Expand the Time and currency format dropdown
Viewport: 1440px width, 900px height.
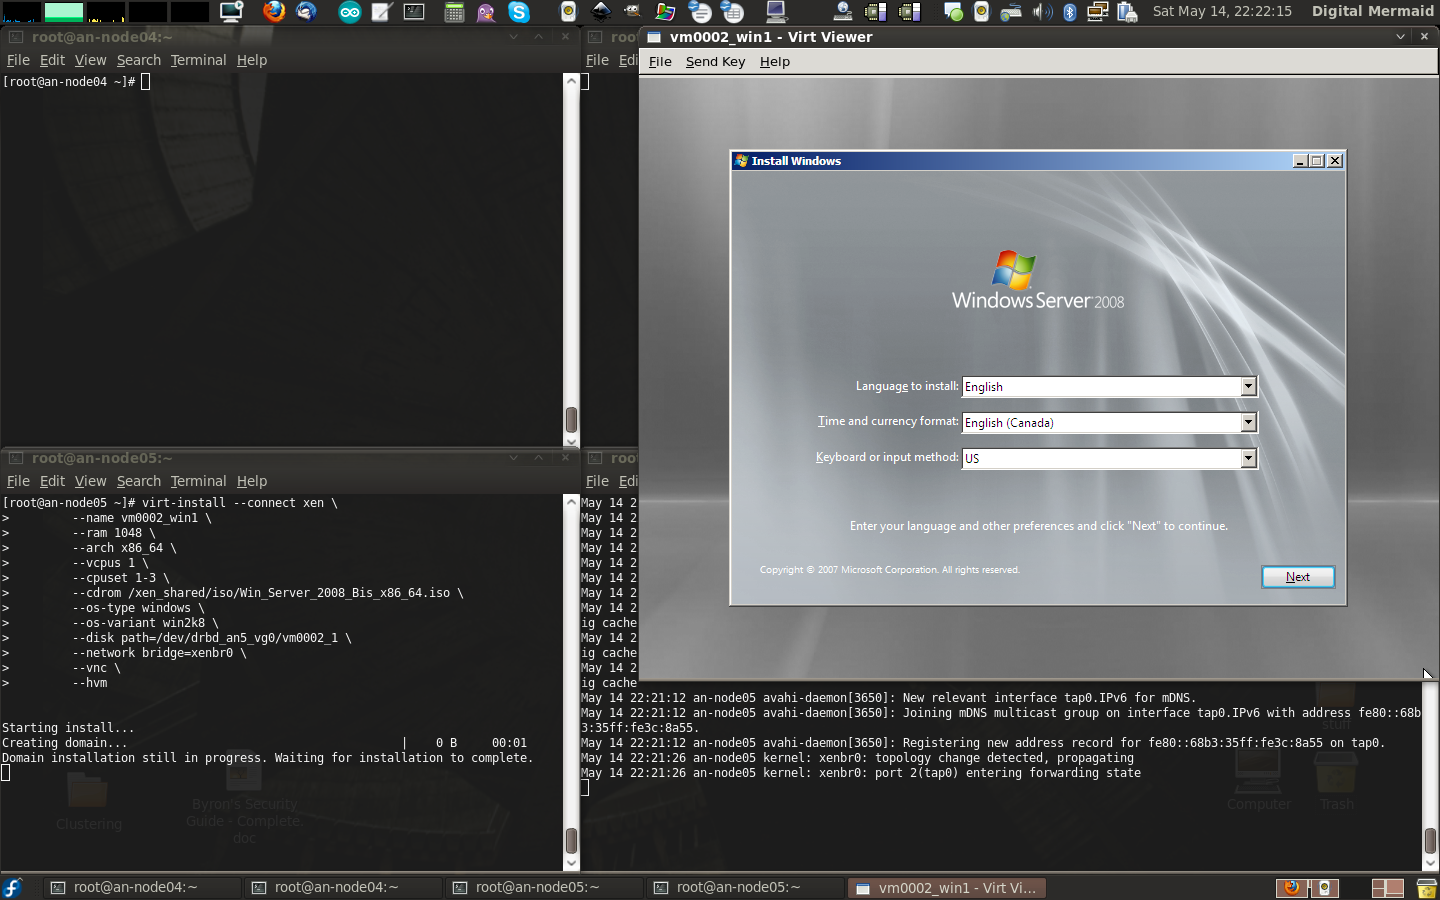click(x=1248, y=423)
